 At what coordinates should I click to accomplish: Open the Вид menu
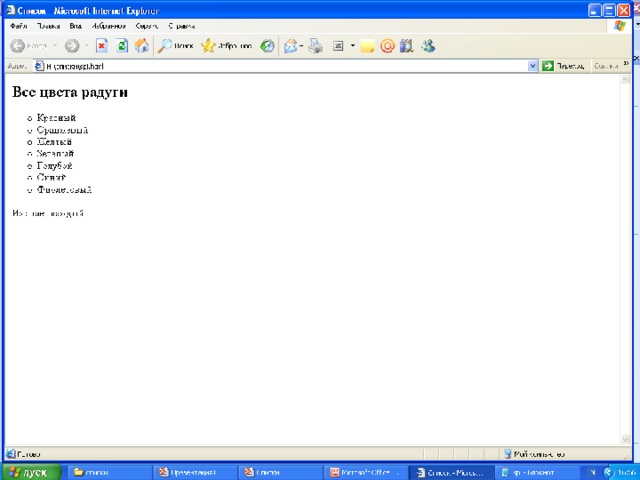[x=75, y=26]
